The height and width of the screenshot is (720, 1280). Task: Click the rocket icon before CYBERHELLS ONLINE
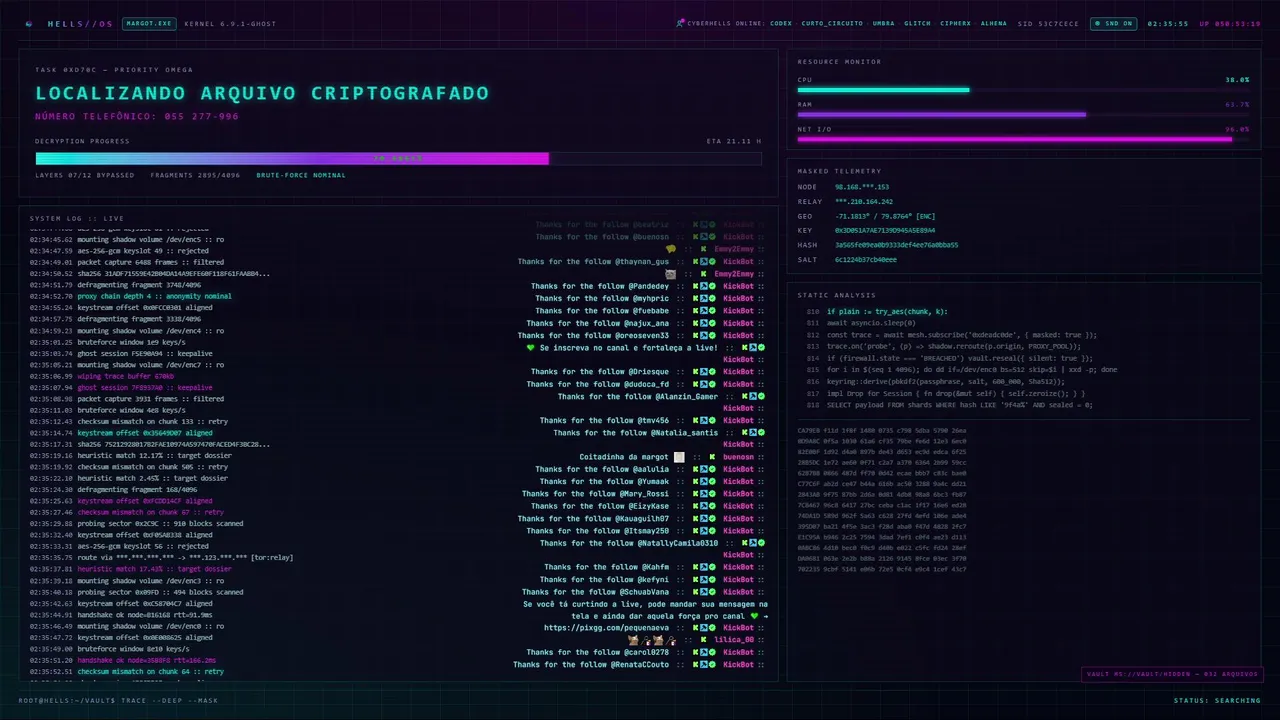click(680, 23)
